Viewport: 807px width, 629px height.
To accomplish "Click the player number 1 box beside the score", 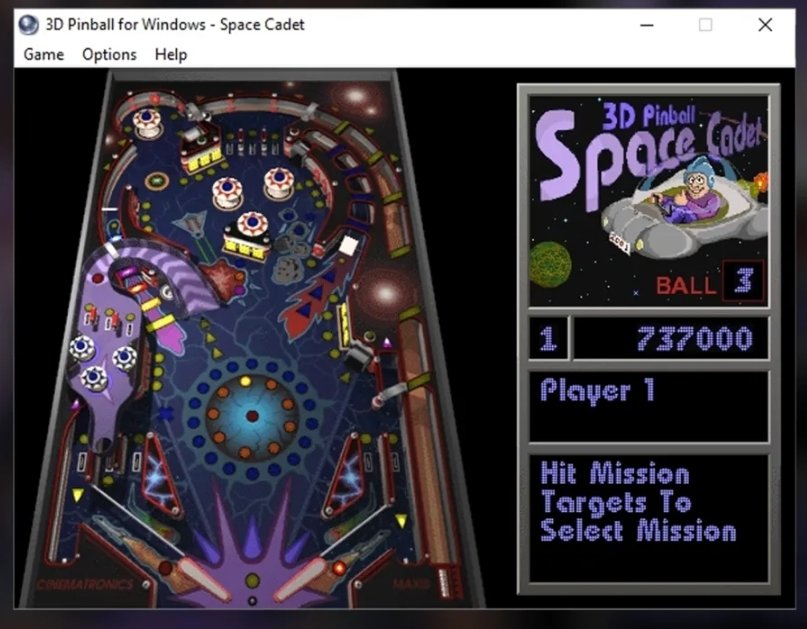I will (x=549, y=338).
